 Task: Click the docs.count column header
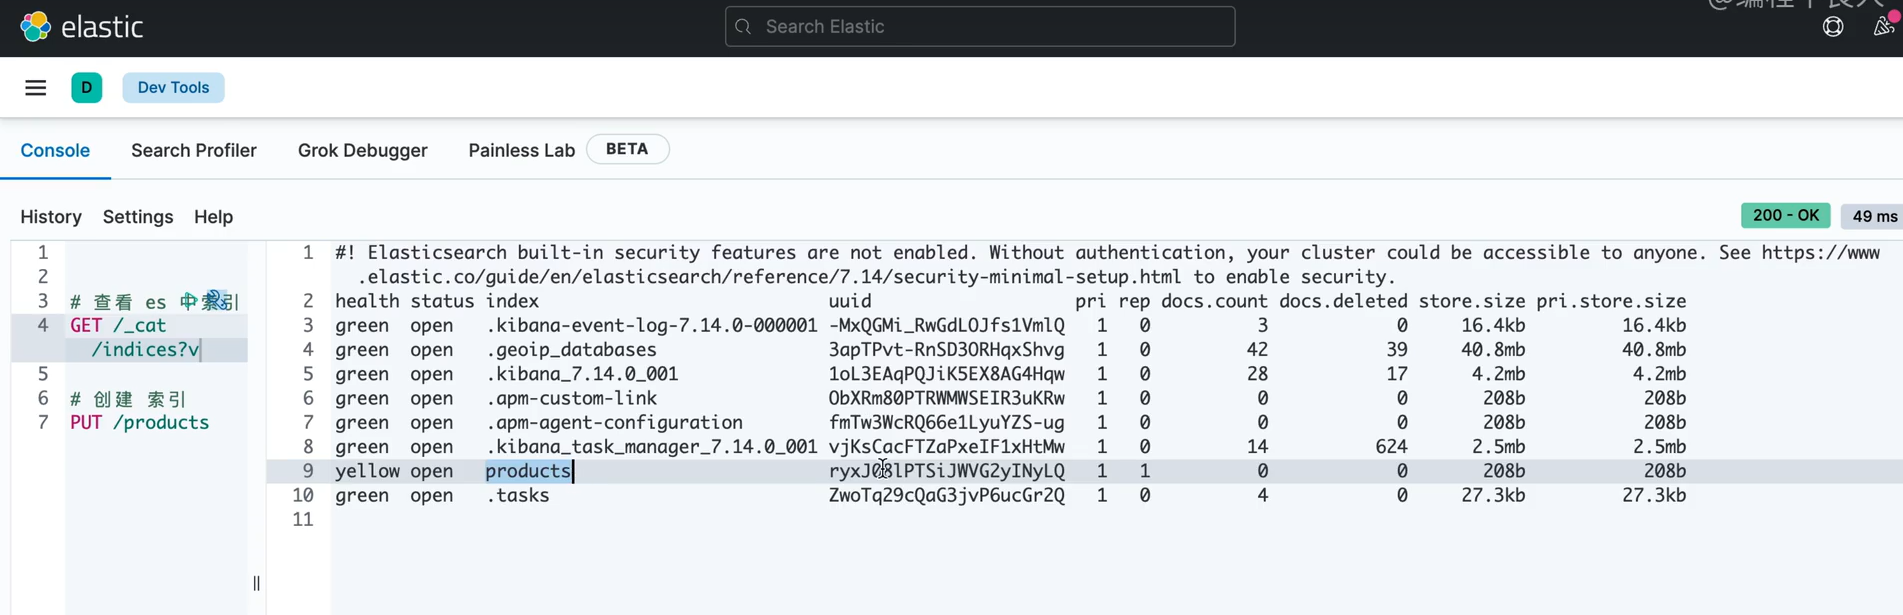point(1214,301)
